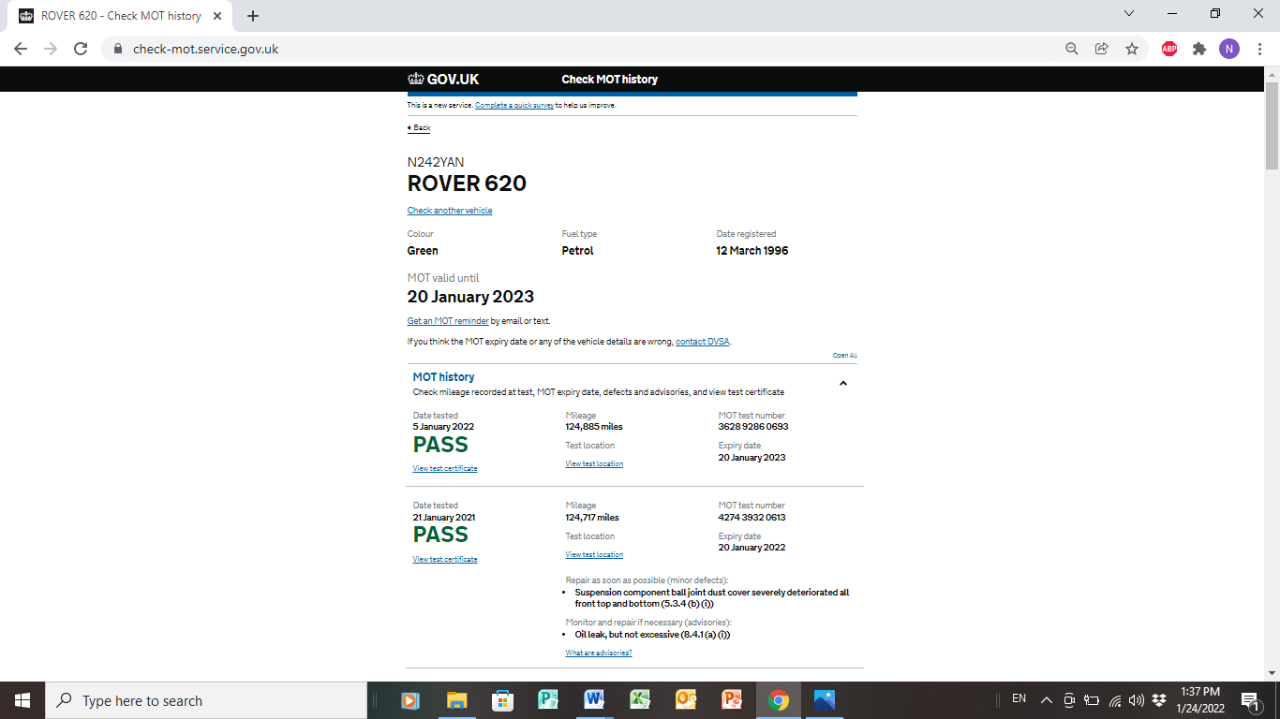Click the MOT history heading
The width and height of the screenshot is (1280, 719).
tap(443, 377)
